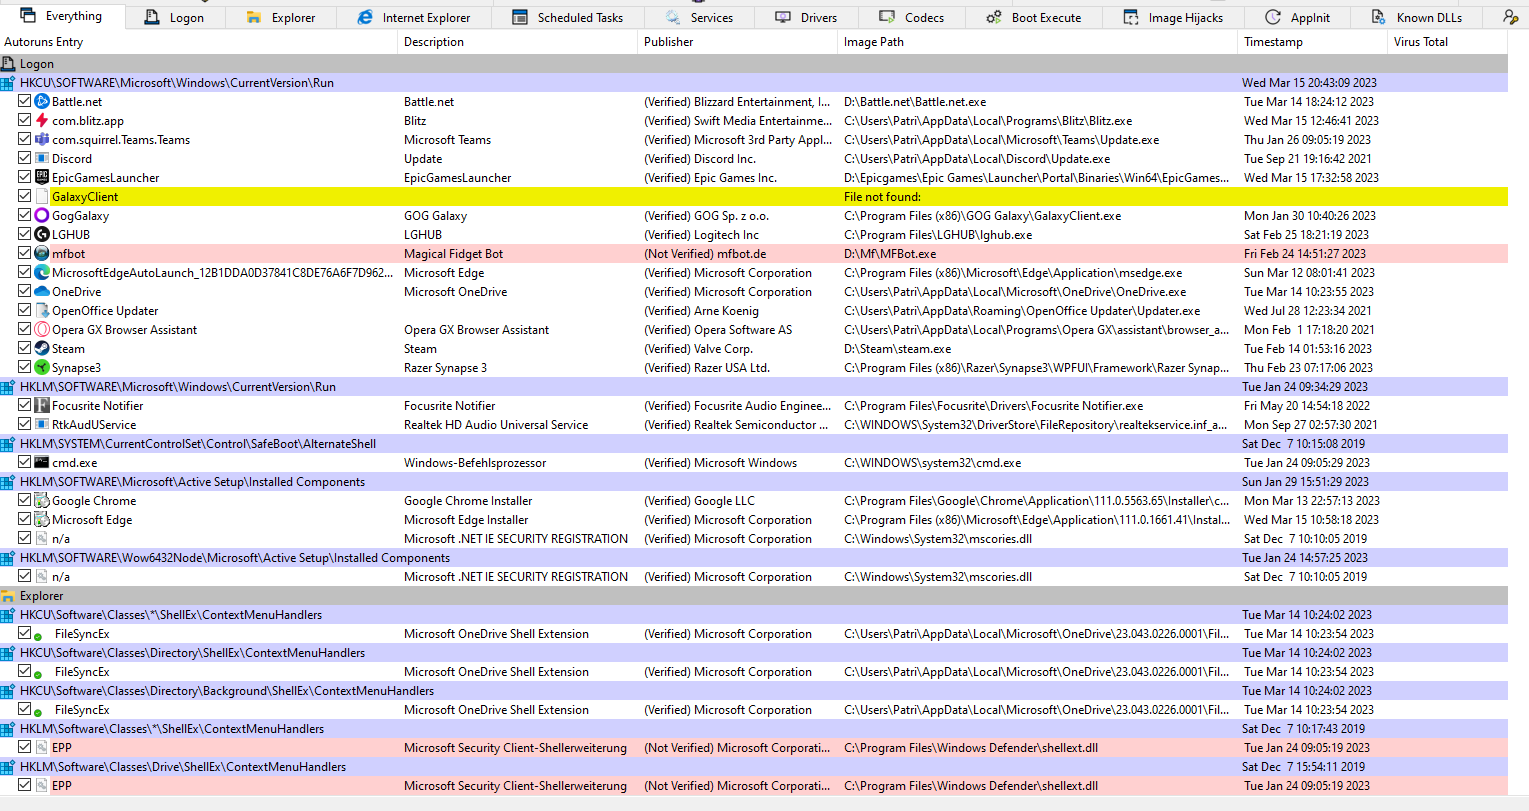1529x811 pixels.
Task: Disable the GalaxyClient entry checkbox
Action: click(x=25, y=196)
